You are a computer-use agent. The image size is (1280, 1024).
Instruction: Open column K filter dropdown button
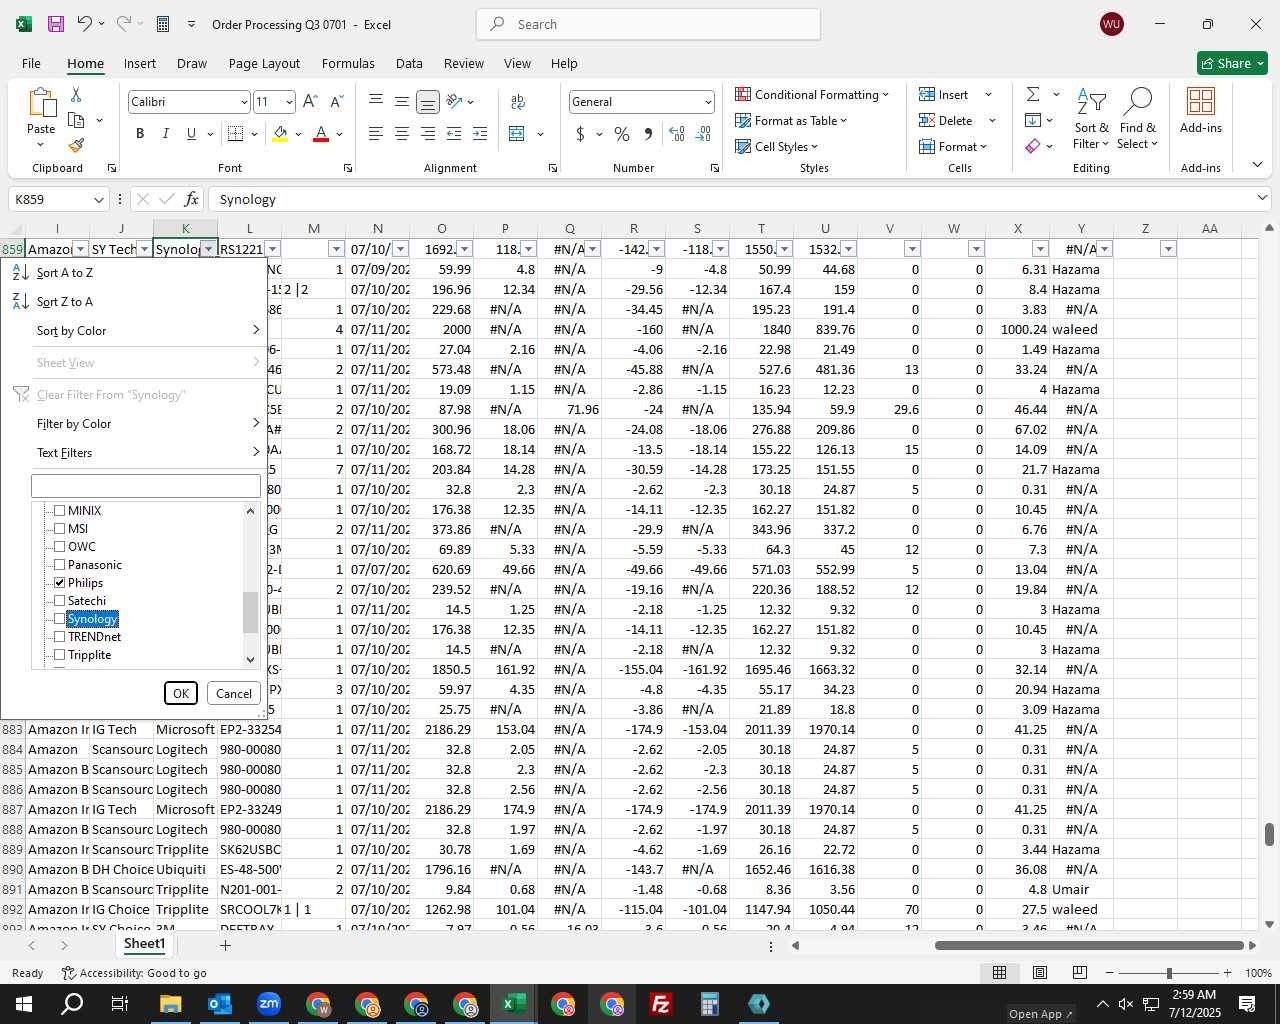tap(208, 249)
